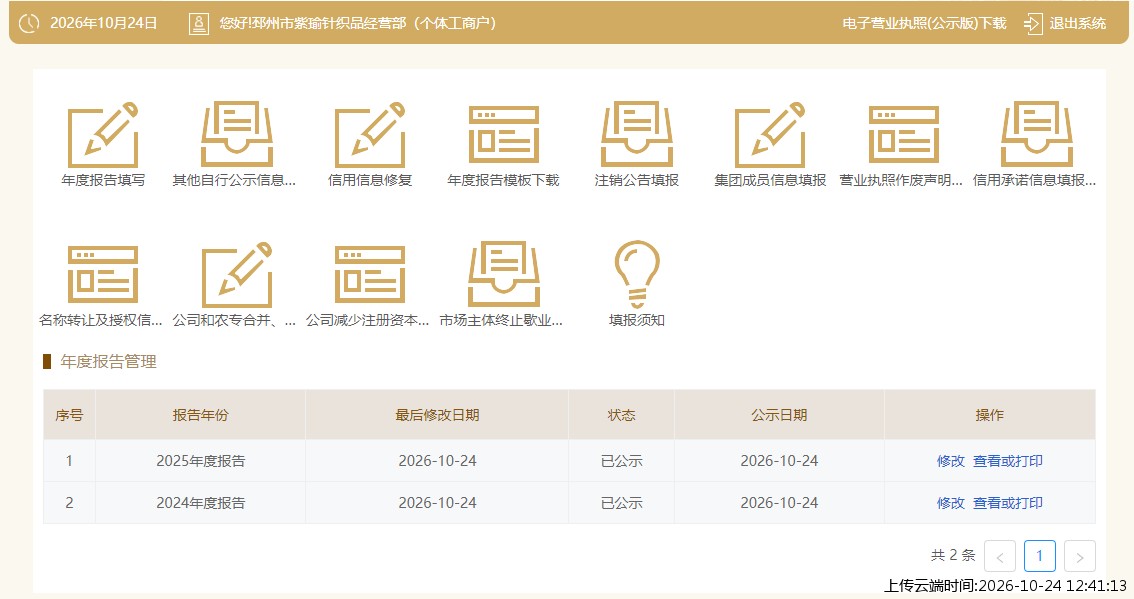The height and width of the screenshot is (599, 1134).
Task: Click 修改 for the 2025年度报告 row
Action: (x=950, y=461)
